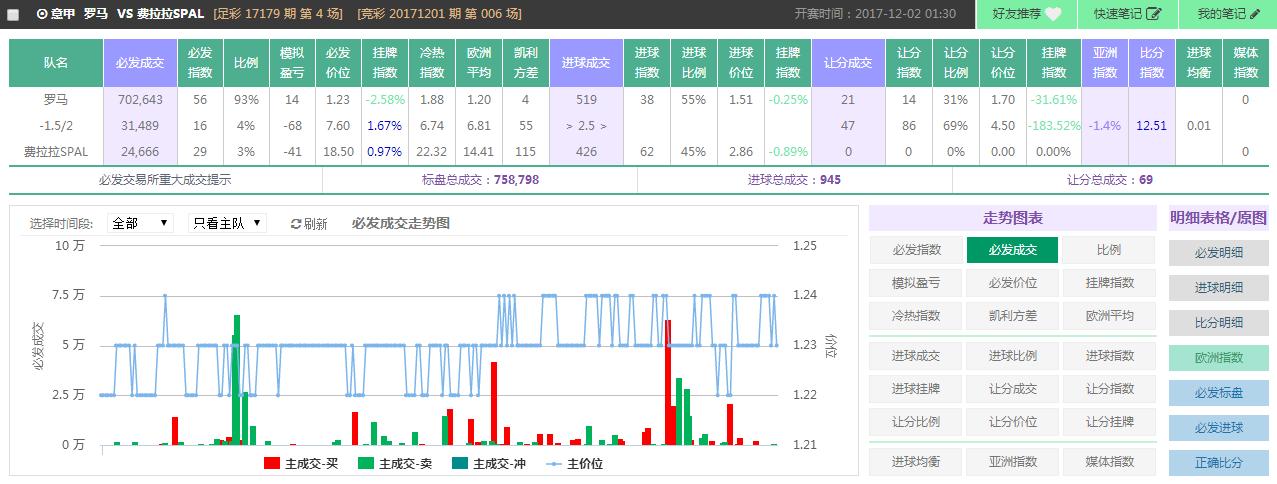Show 进球指数 trend chart

[x=1109, y=356]
